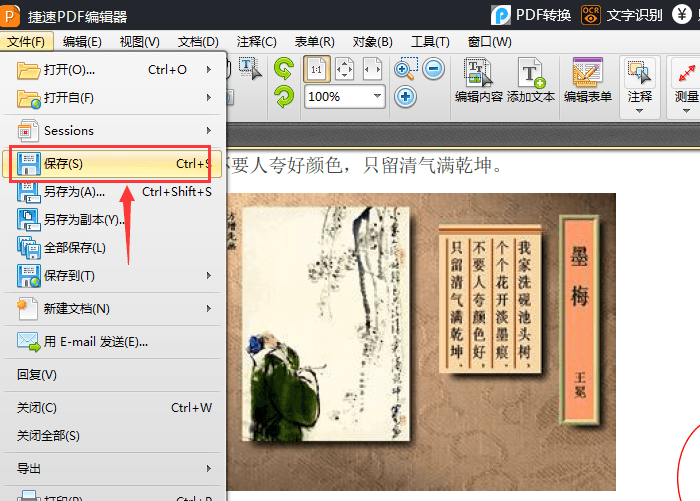Screen dimensions: 700x501
Task: Click the PDF转换 button in title bar
Action: (x=531, y=15)
